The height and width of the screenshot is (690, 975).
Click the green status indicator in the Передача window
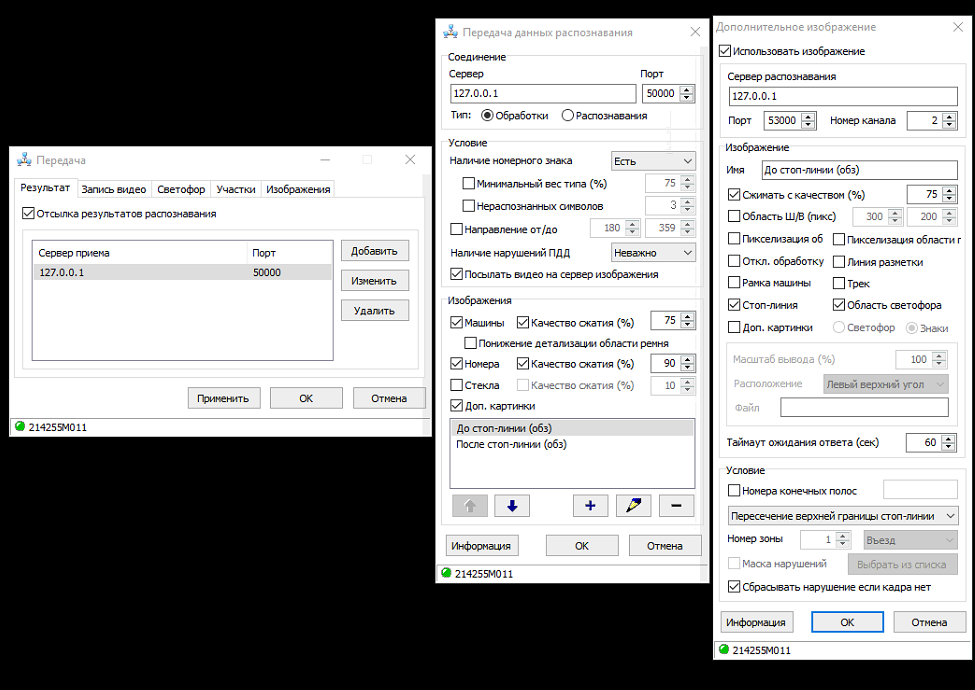click(x=19, y=427)
